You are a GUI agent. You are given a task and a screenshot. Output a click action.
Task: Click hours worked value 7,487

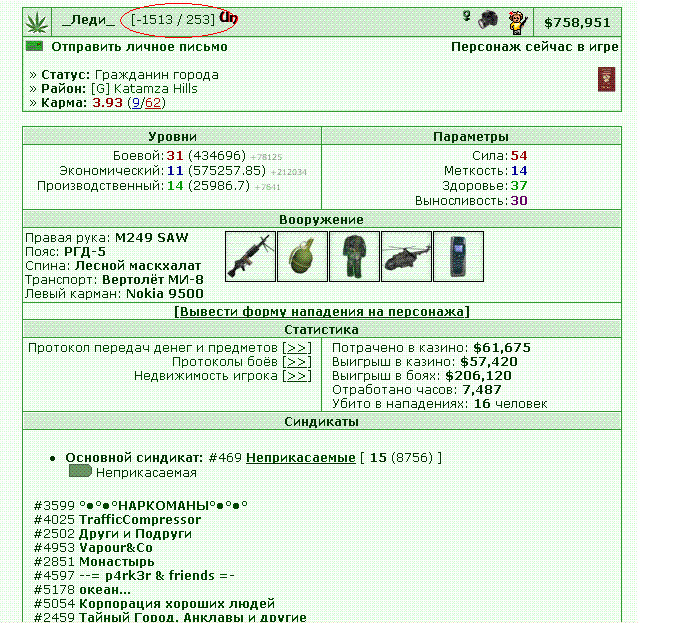tap(482, 390)
